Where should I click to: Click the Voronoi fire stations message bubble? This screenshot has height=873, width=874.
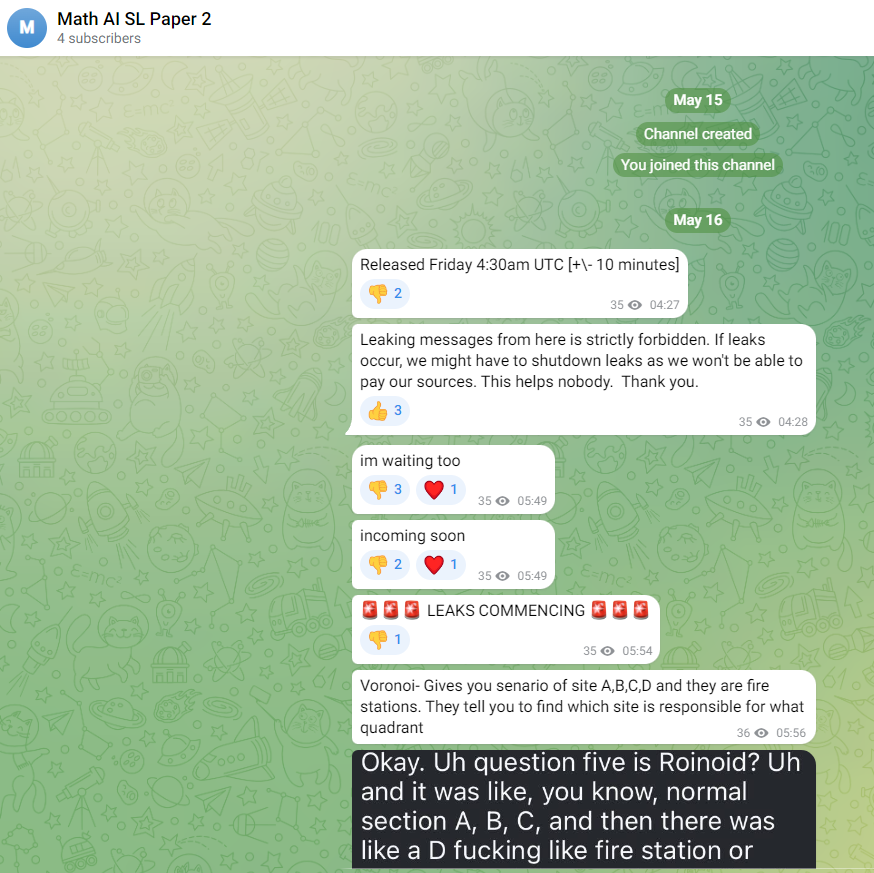[x=584, y=706]
